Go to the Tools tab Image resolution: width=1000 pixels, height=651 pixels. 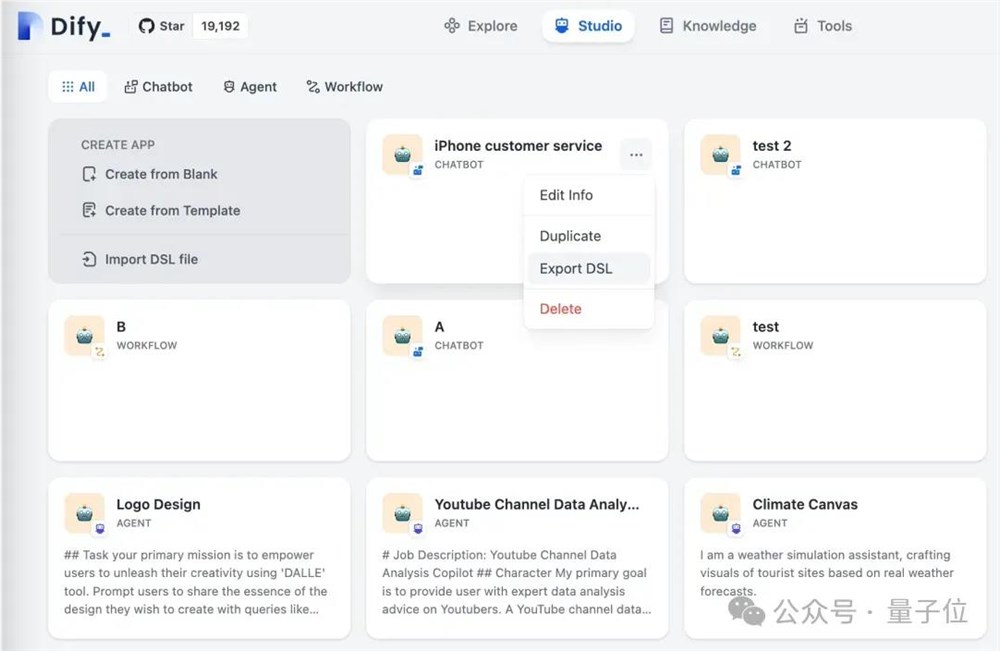pos(823,26)
